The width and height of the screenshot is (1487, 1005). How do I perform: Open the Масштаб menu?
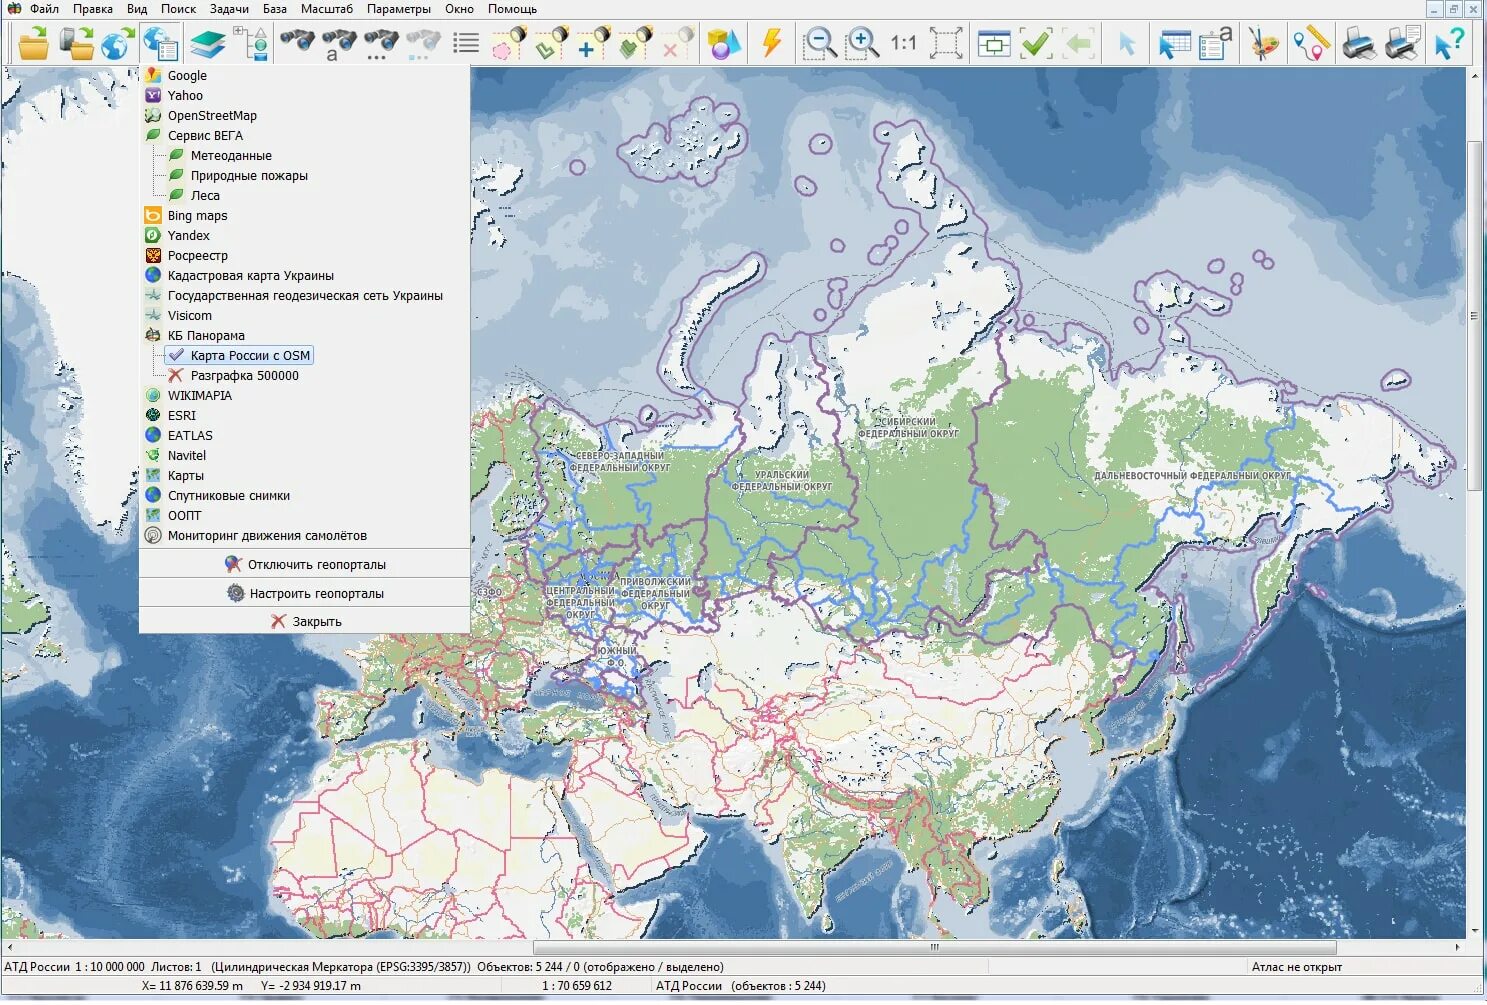coord(326,9)
